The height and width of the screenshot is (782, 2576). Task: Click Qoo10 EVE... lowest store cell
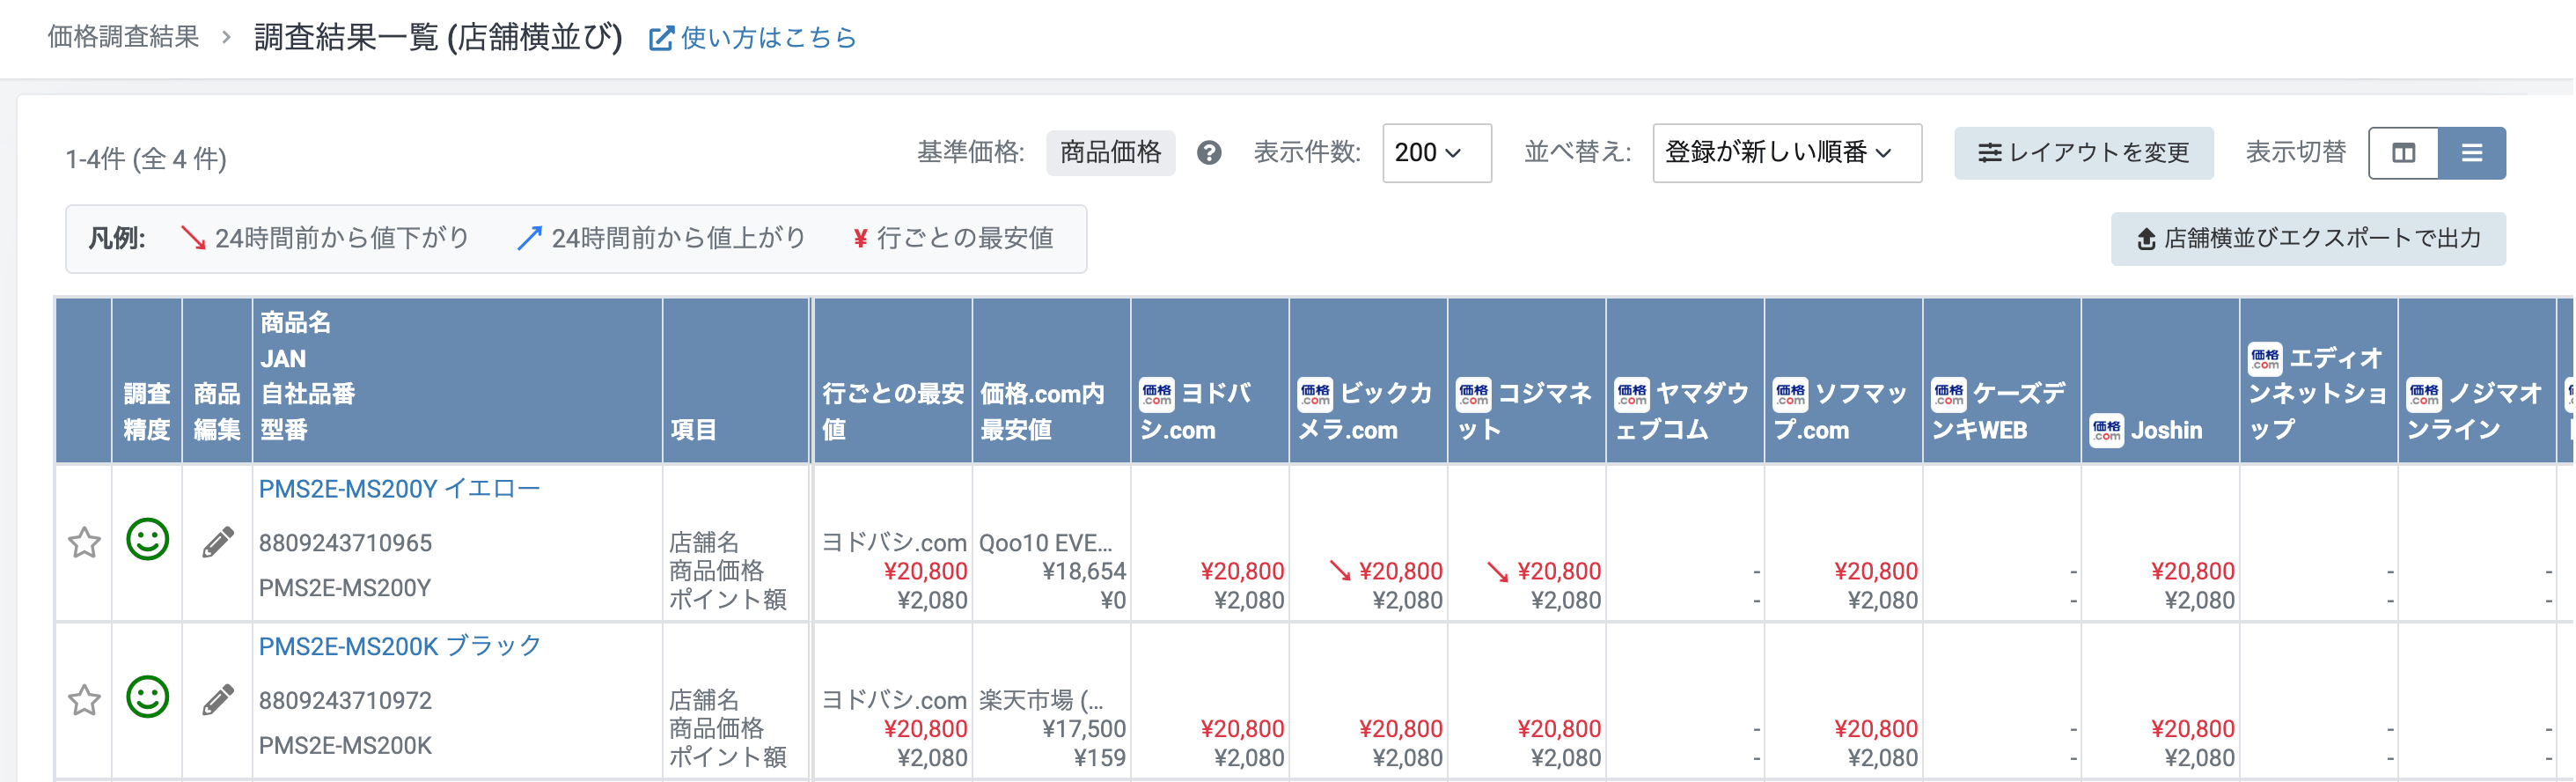tap(1045, 543)
